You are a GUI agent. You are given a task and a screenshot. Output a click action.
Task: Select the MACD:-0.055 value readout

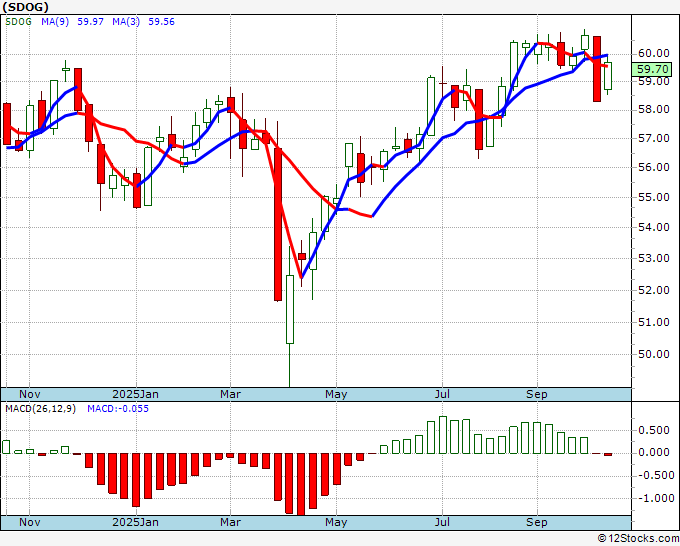click(x=118, y=409)
